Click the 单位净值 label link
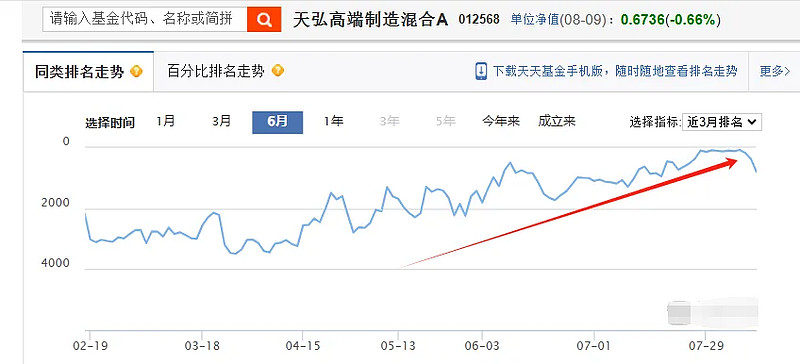The width and height of the screenshot is (800, 364). pos(534,20)
